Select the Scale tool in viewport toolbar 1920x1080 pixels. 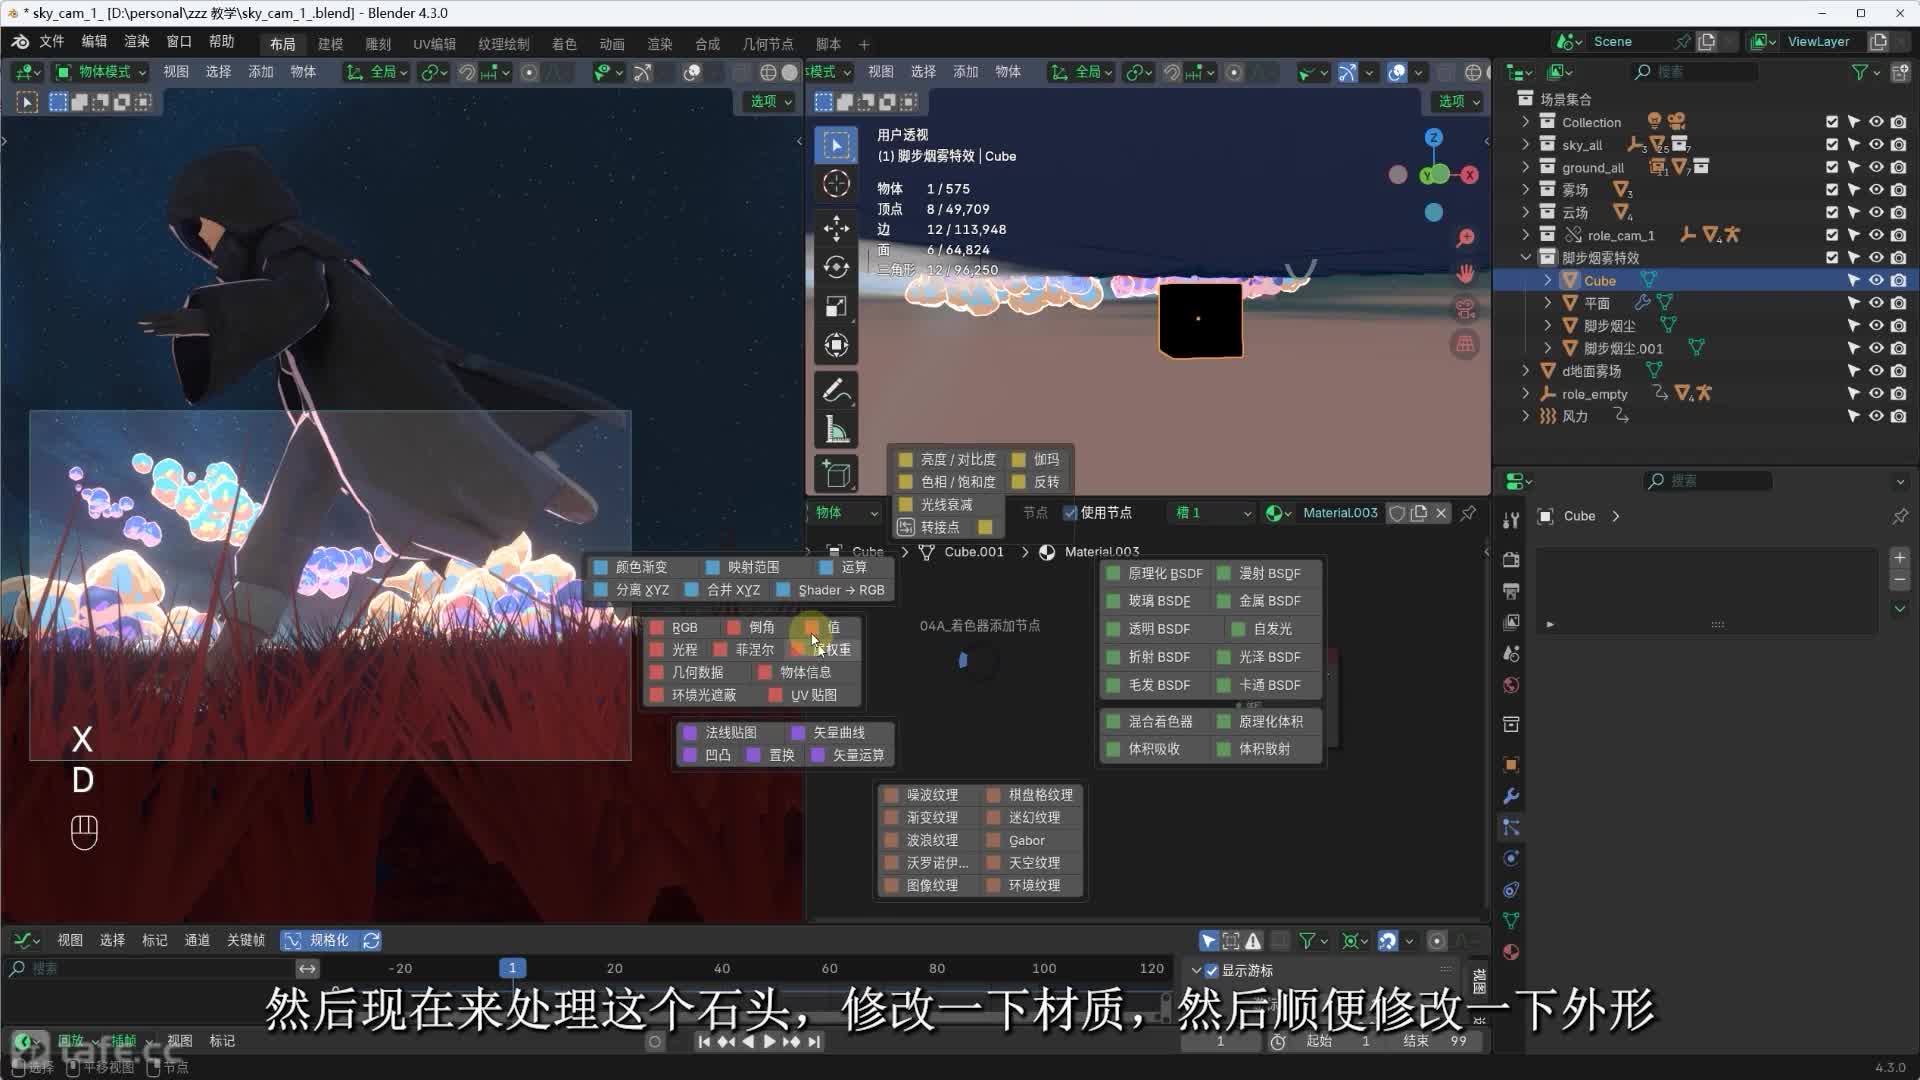pyautogui.click(x=836, y=306)
